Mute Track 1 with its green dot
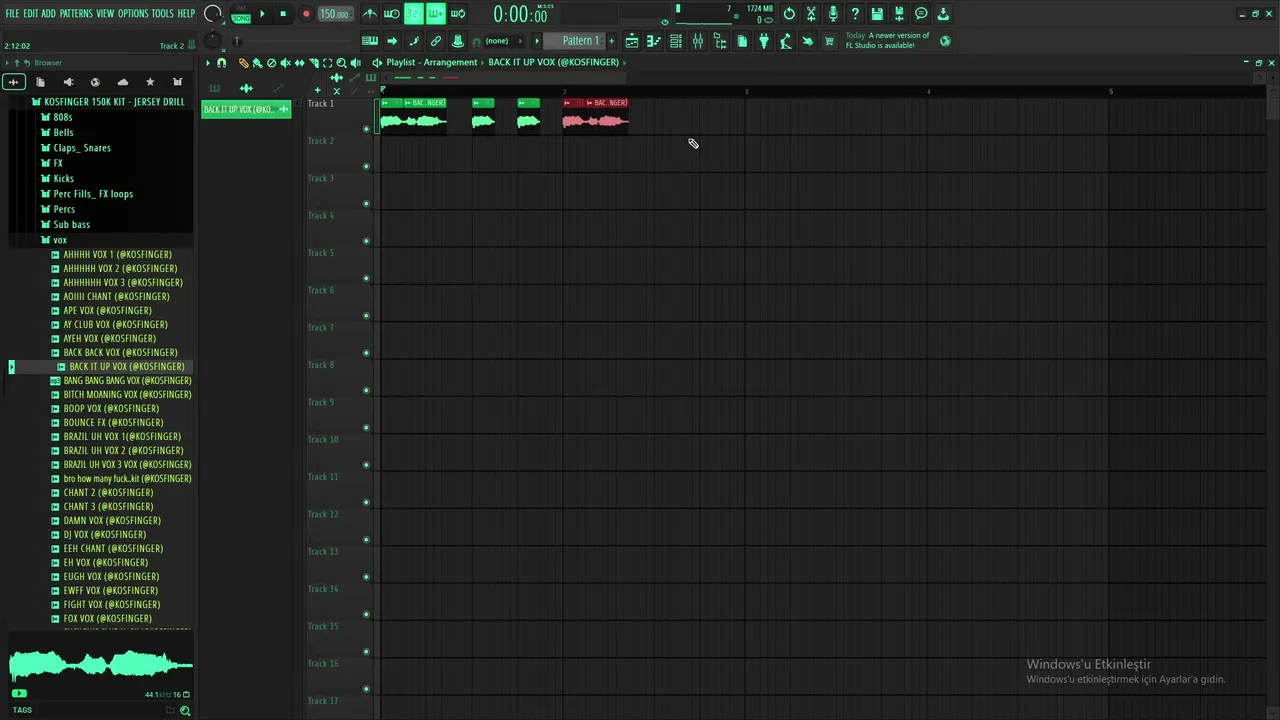Screen dimensions: 1280x720 coord(366,129)
